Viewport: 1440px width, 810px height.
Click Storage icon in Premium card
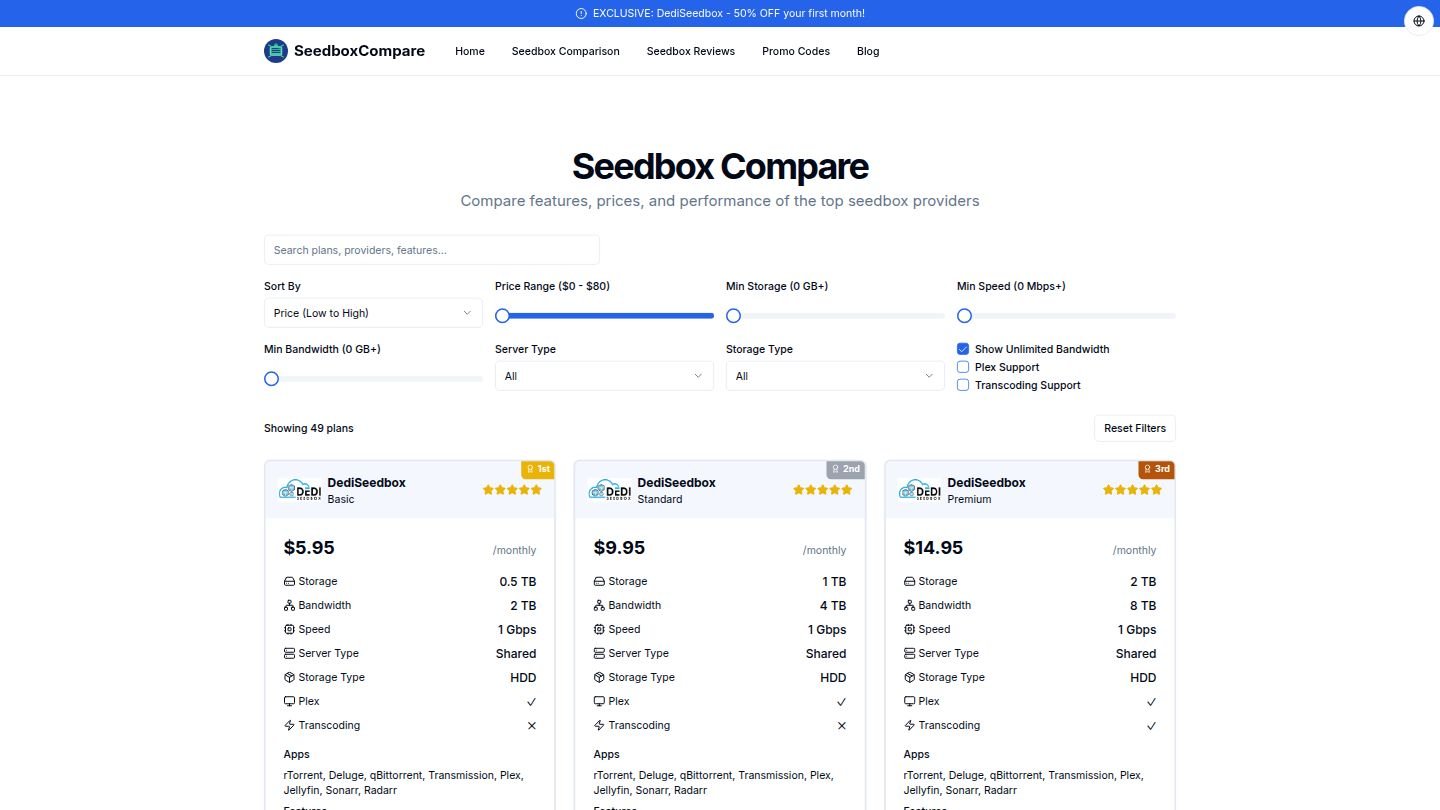[909, 581]
